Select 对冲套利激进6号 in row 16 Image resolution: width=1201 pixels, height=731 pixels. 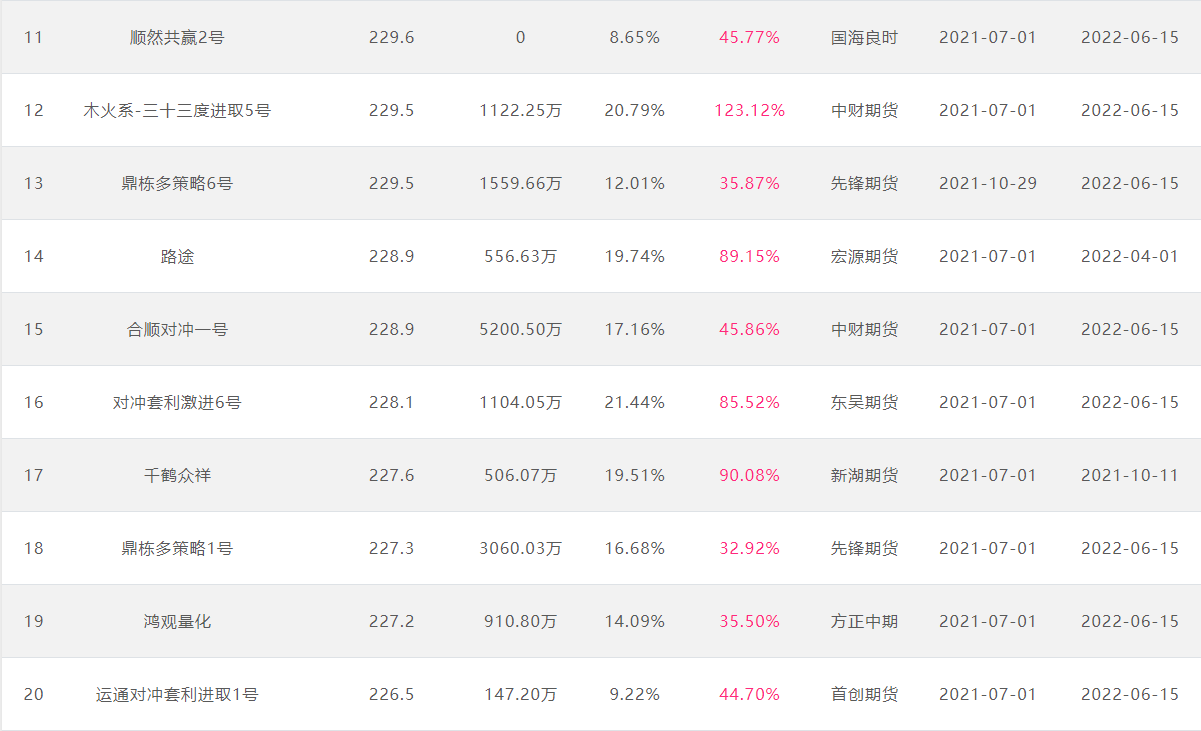[177, 402]
